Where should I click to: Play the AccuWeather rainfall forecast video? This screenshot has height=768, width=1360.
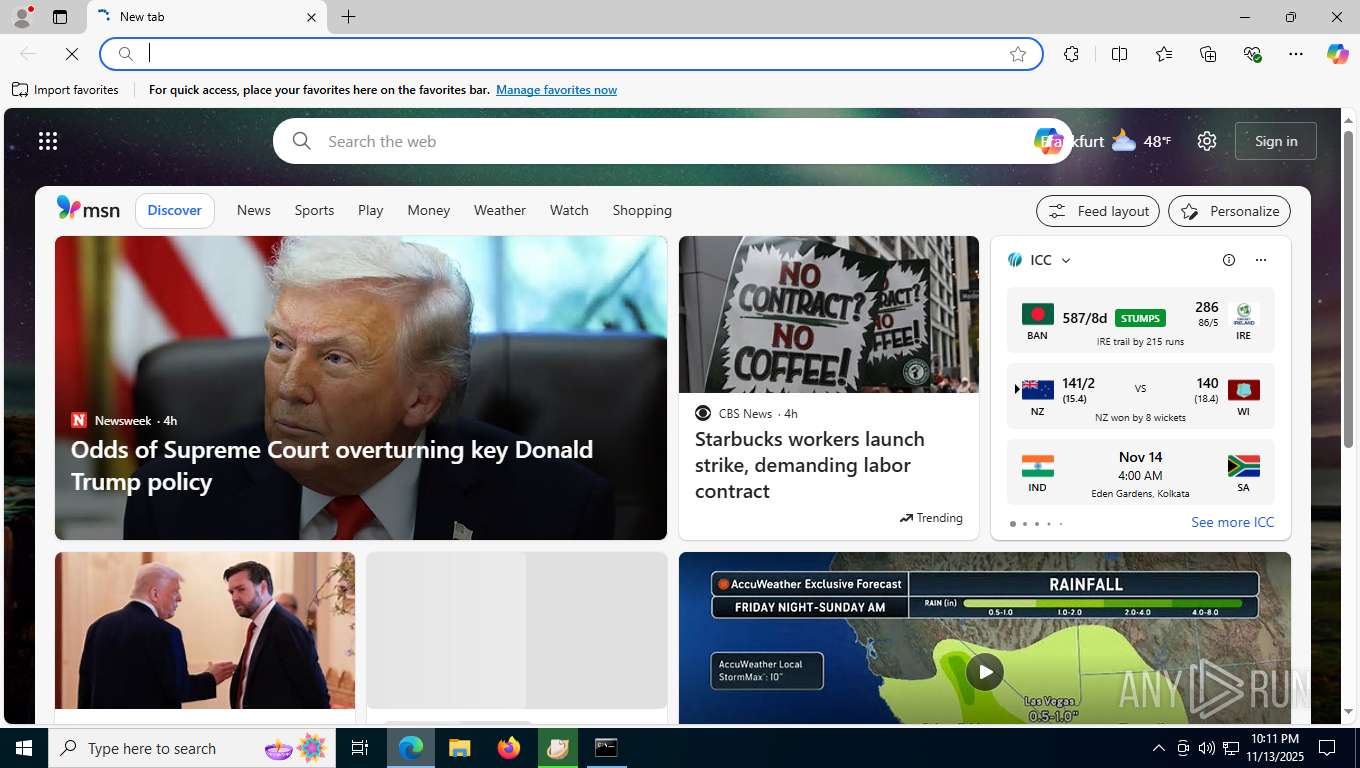click(984, 672)
